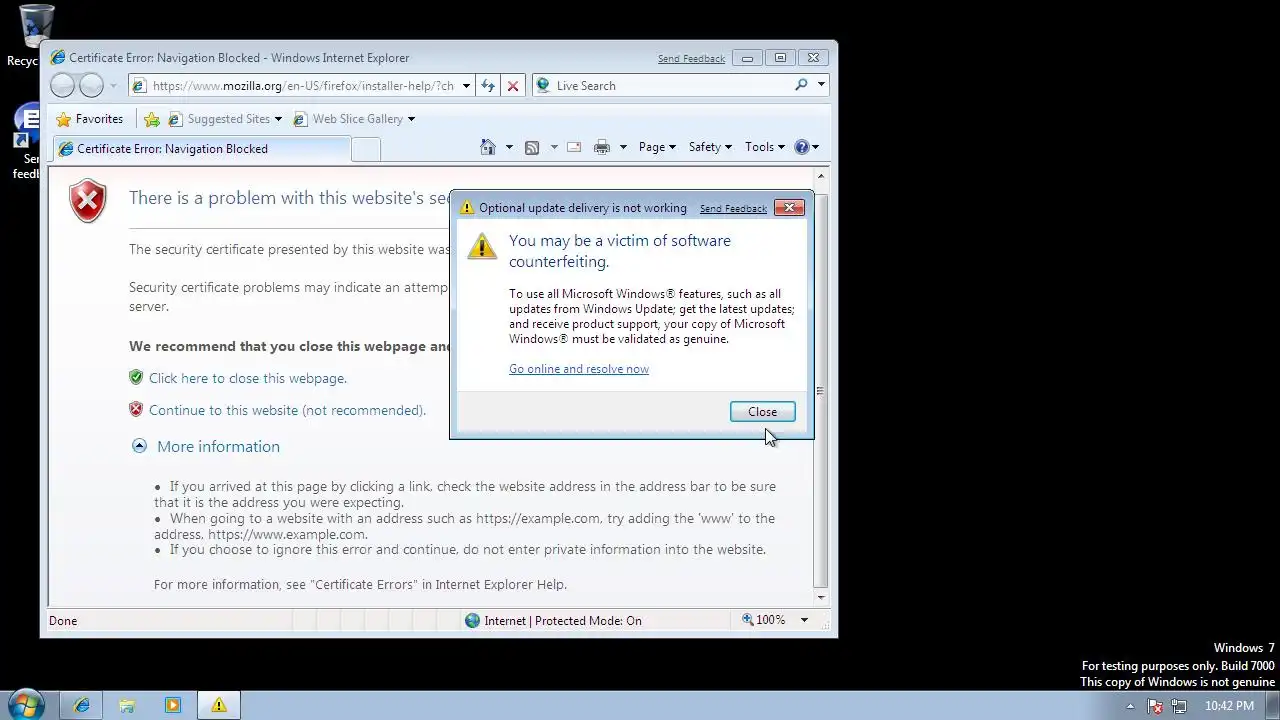The width and height of the screenshot is (1280, 720).
Task: Open the address bar history dropdown
Action: click(466, 86)
